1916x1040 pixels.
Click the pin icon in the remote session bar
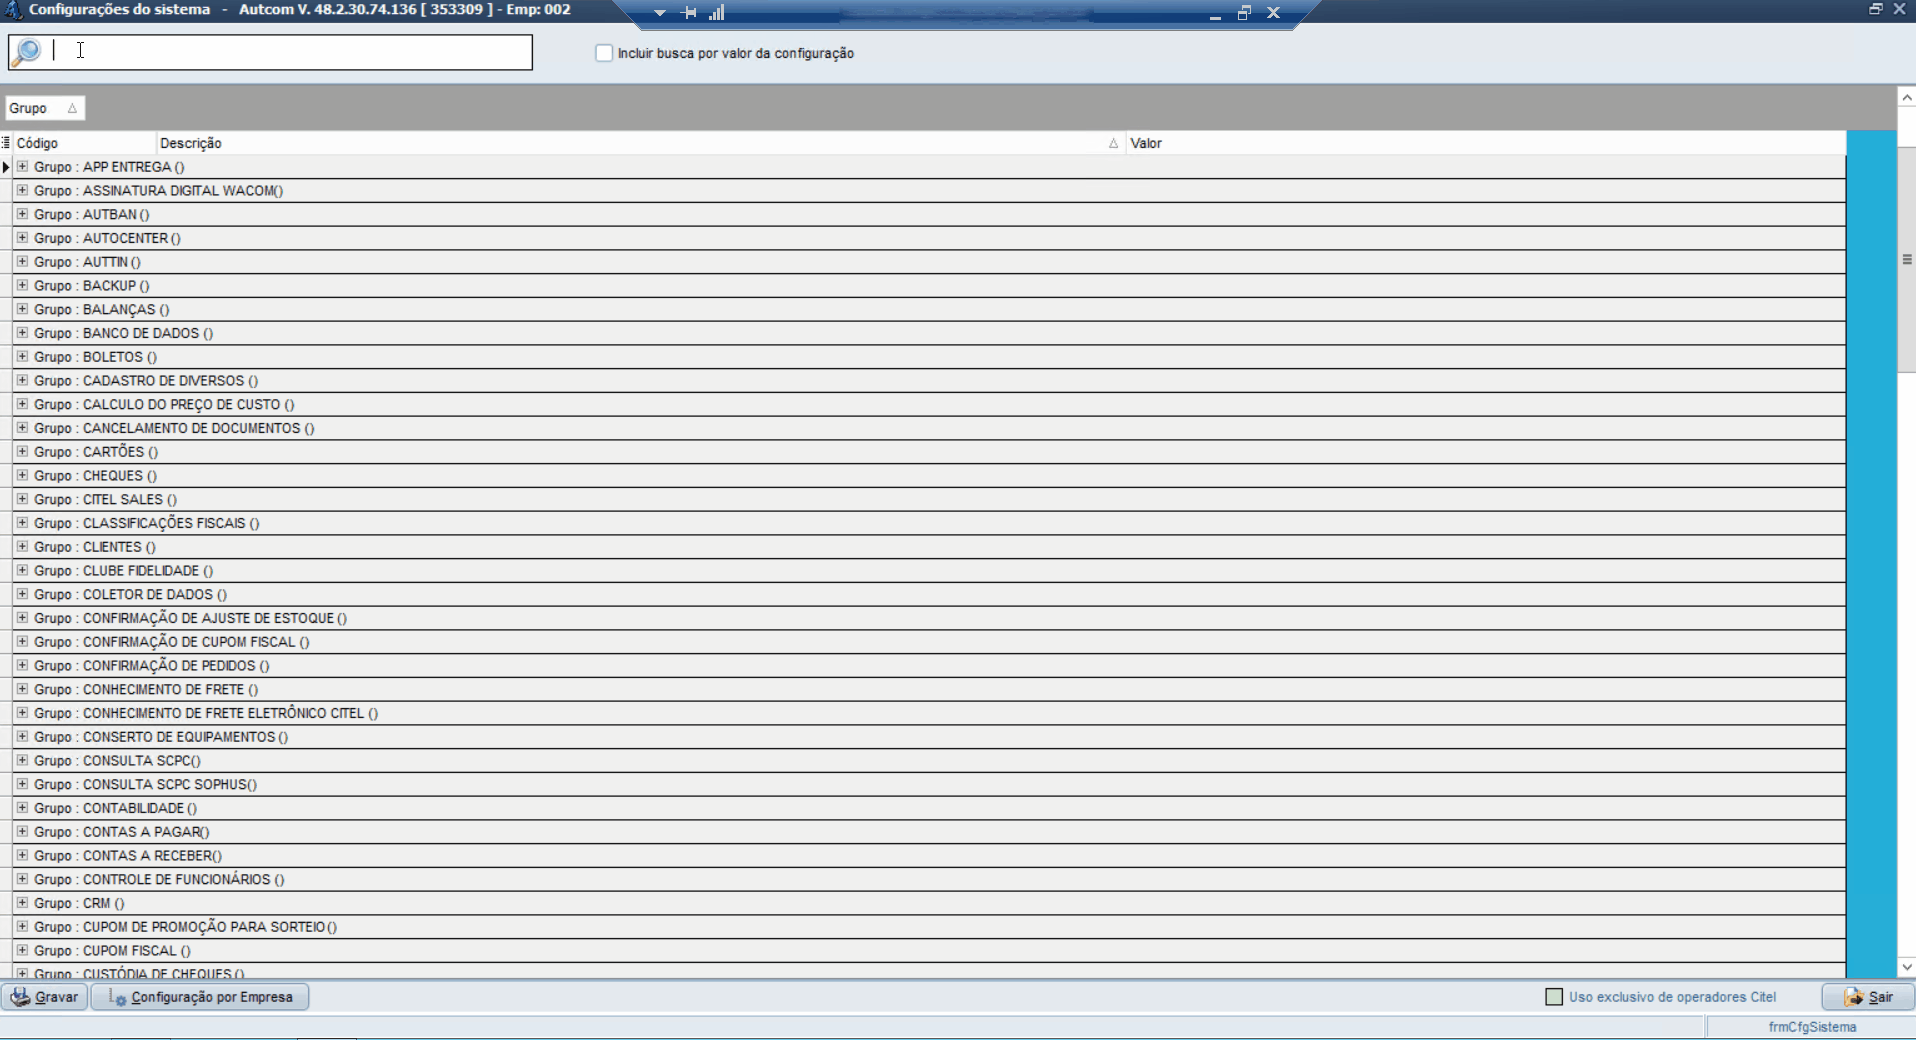(x=689, y=13)
